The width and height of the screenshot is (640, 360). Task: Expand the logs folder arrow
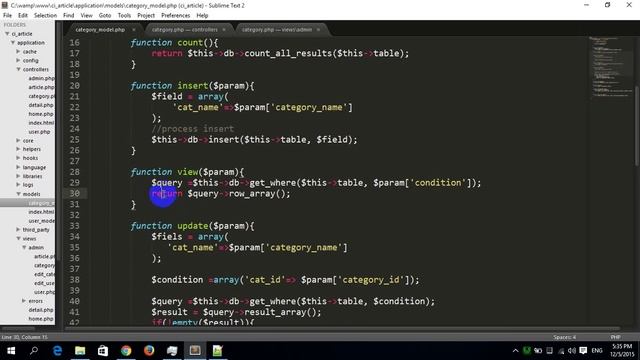(18, 185)
